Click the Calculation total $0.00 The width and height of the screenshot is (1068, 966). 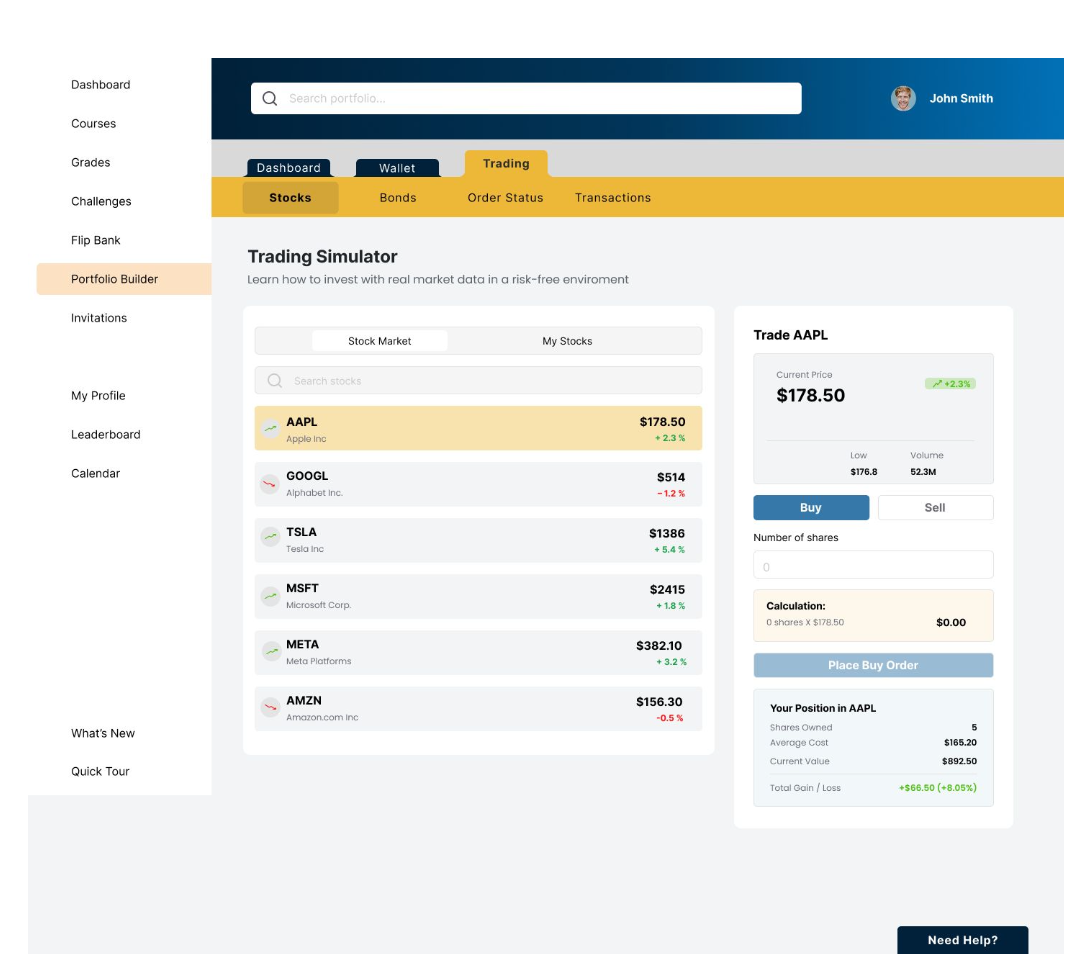(x=951, y=623)
